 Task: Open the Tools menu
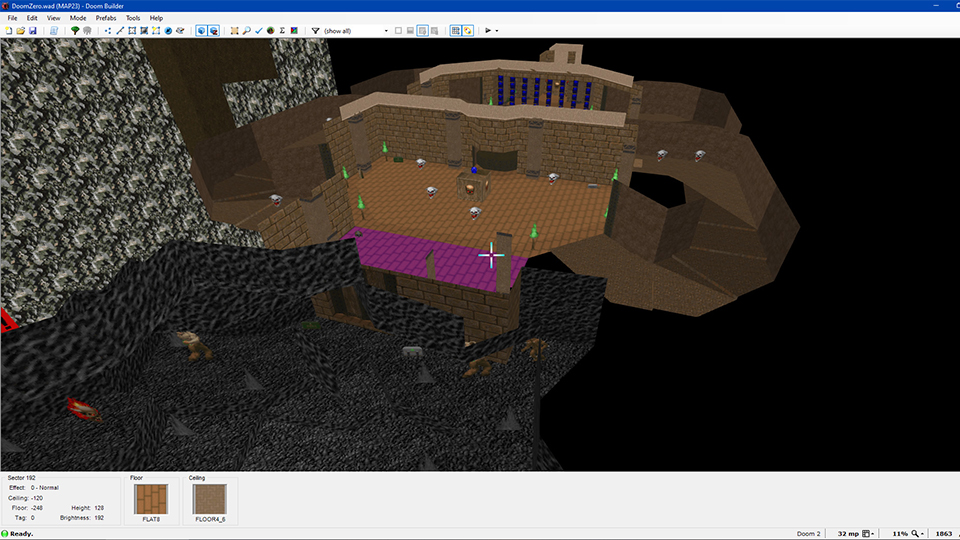click(x=133, y=18)
